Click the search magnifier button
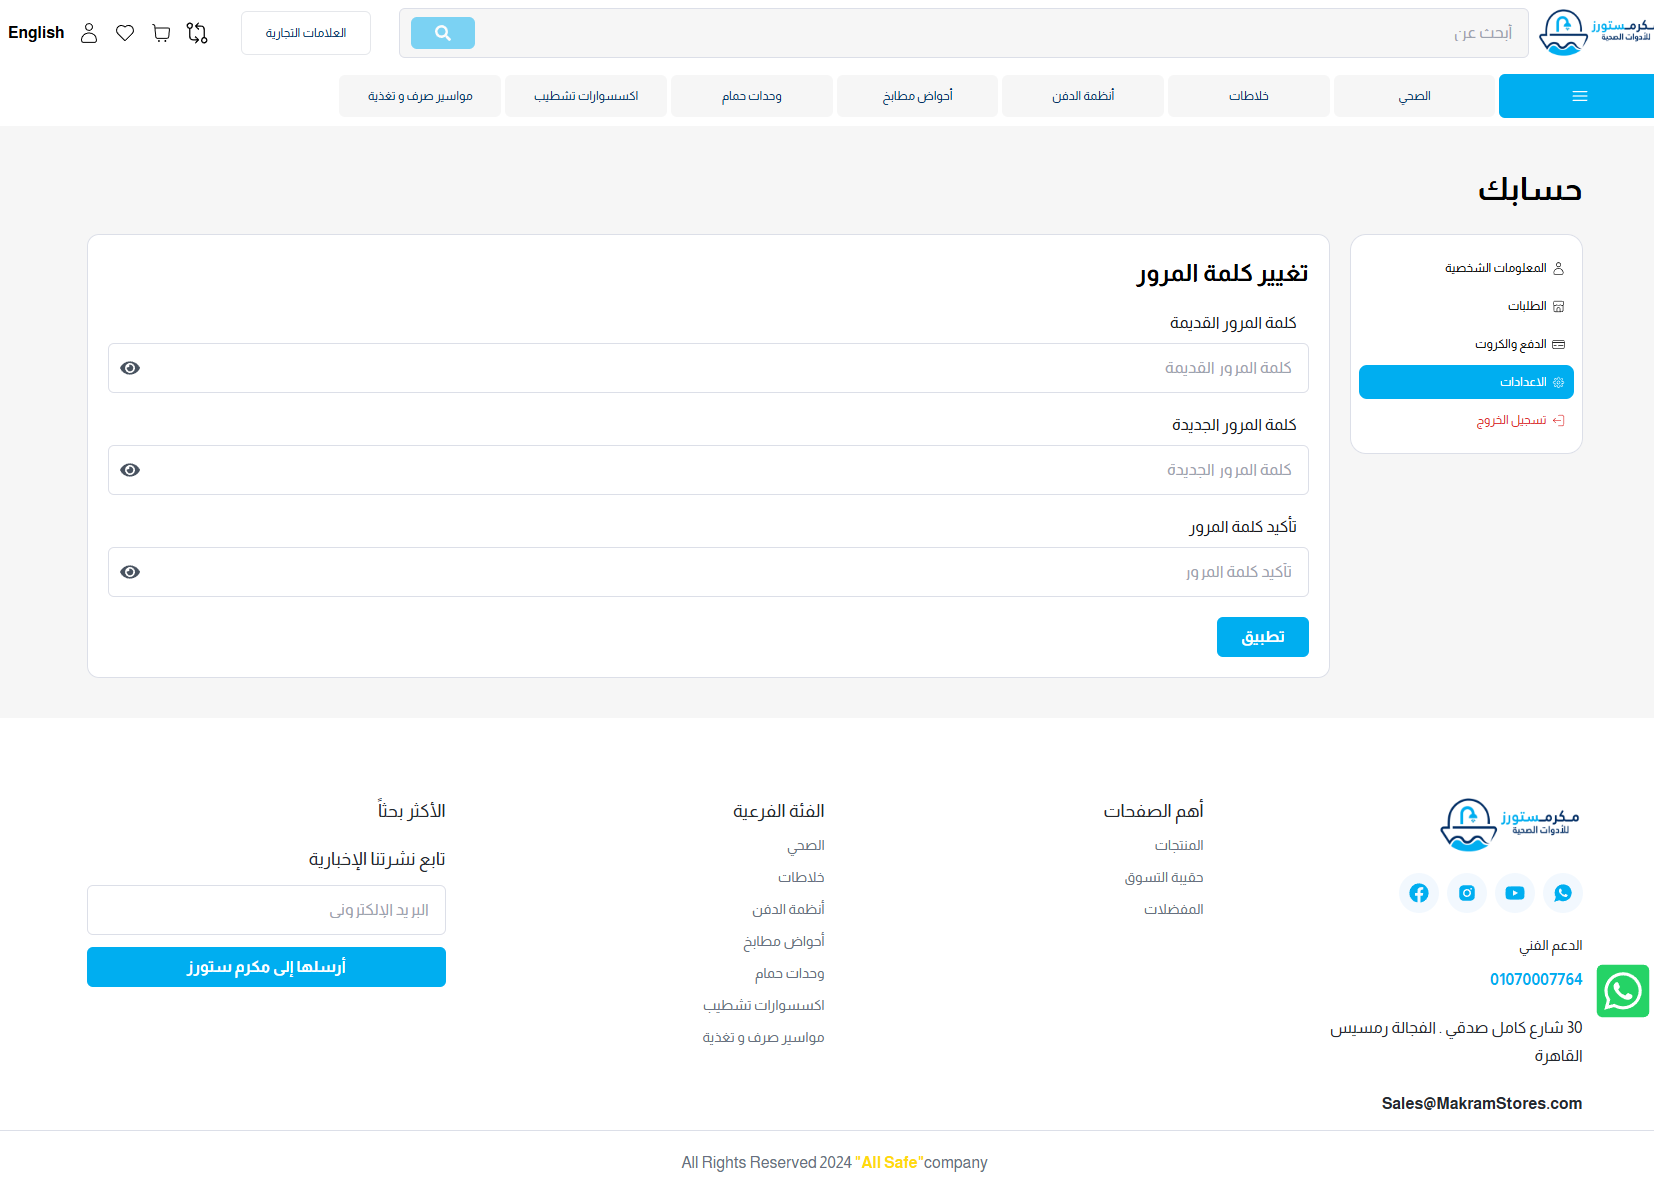The image size is (1654, 1195). [442, 33]
